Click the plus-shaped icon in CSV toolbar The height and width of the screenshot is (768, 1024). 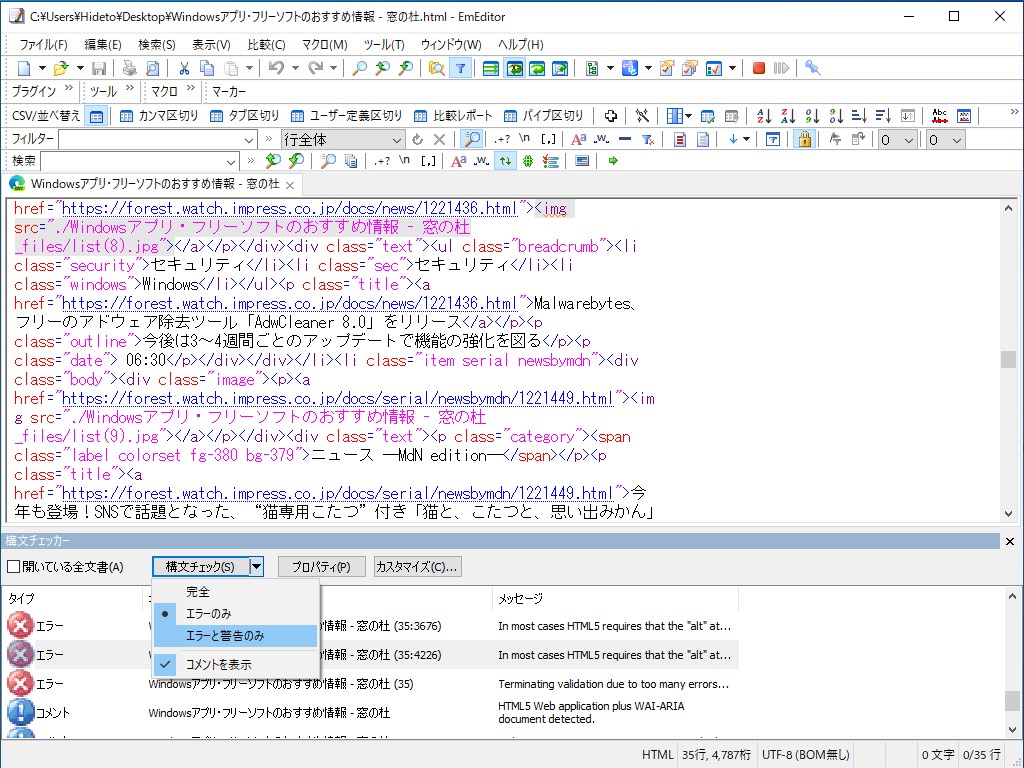[611, 116]
